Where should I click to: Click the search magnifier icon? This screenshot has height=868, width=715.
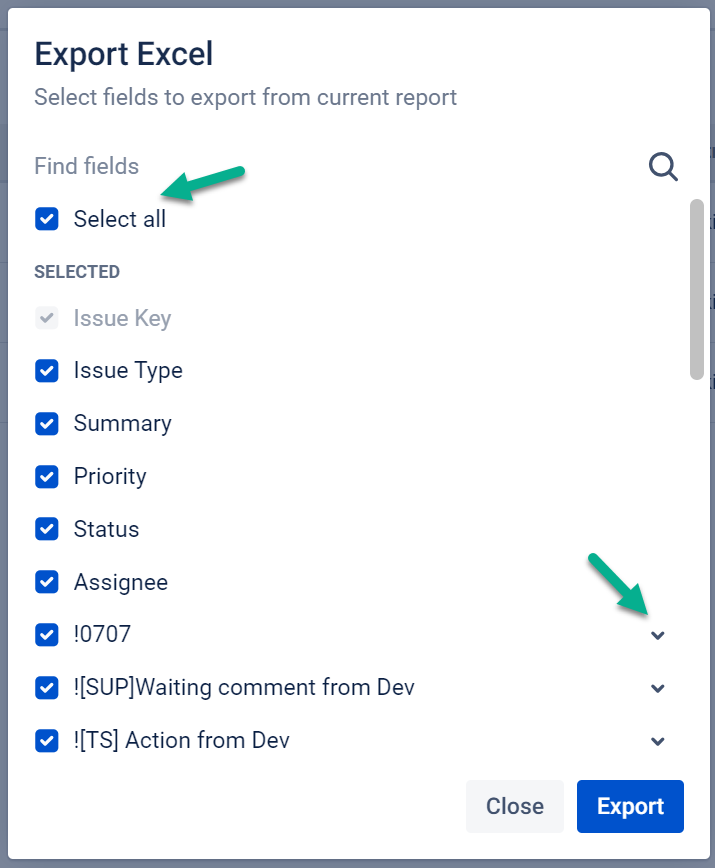[x=663, y=166]
